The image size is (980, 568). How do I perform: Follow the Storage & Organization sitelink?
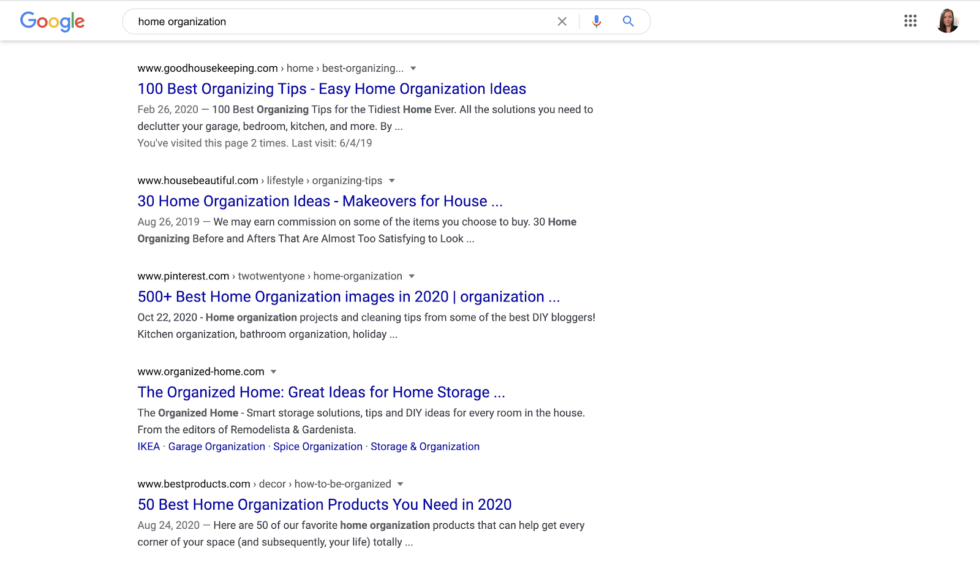425,447
